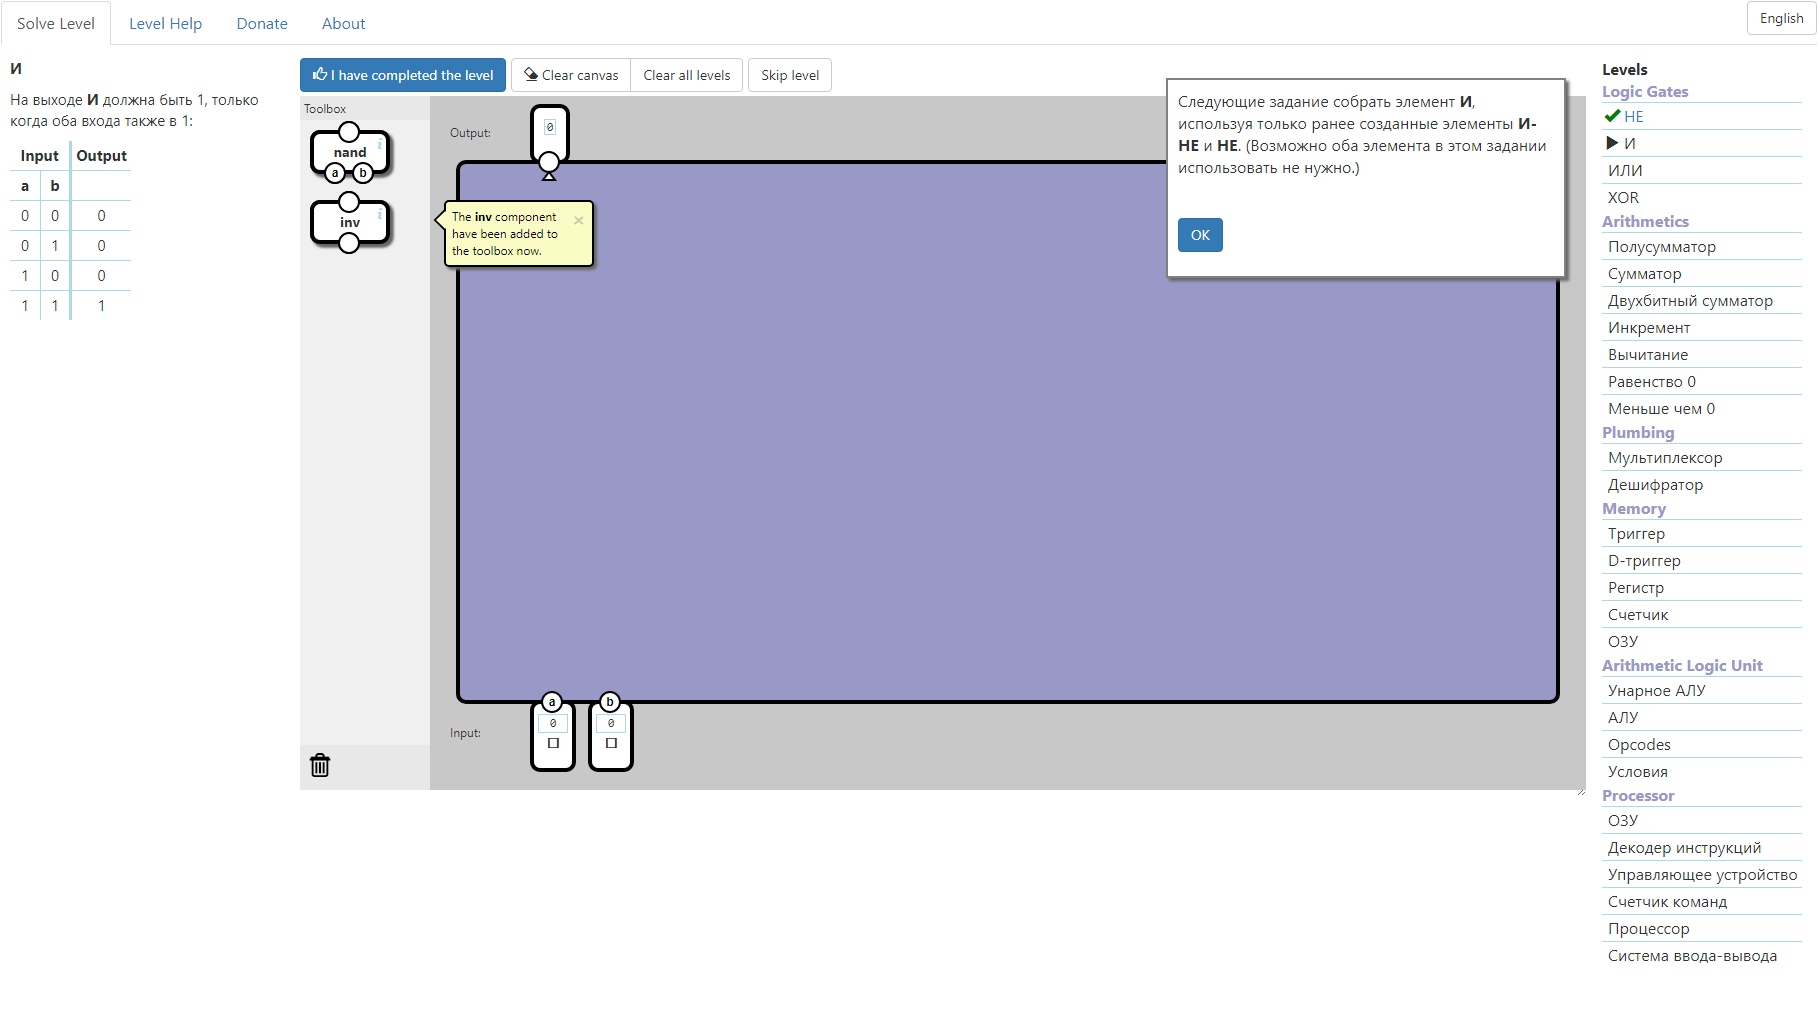The height and width of the screenshot is (1010, 1818).
Task: Click the trash bin icon
Action: [x=320, y=765]
